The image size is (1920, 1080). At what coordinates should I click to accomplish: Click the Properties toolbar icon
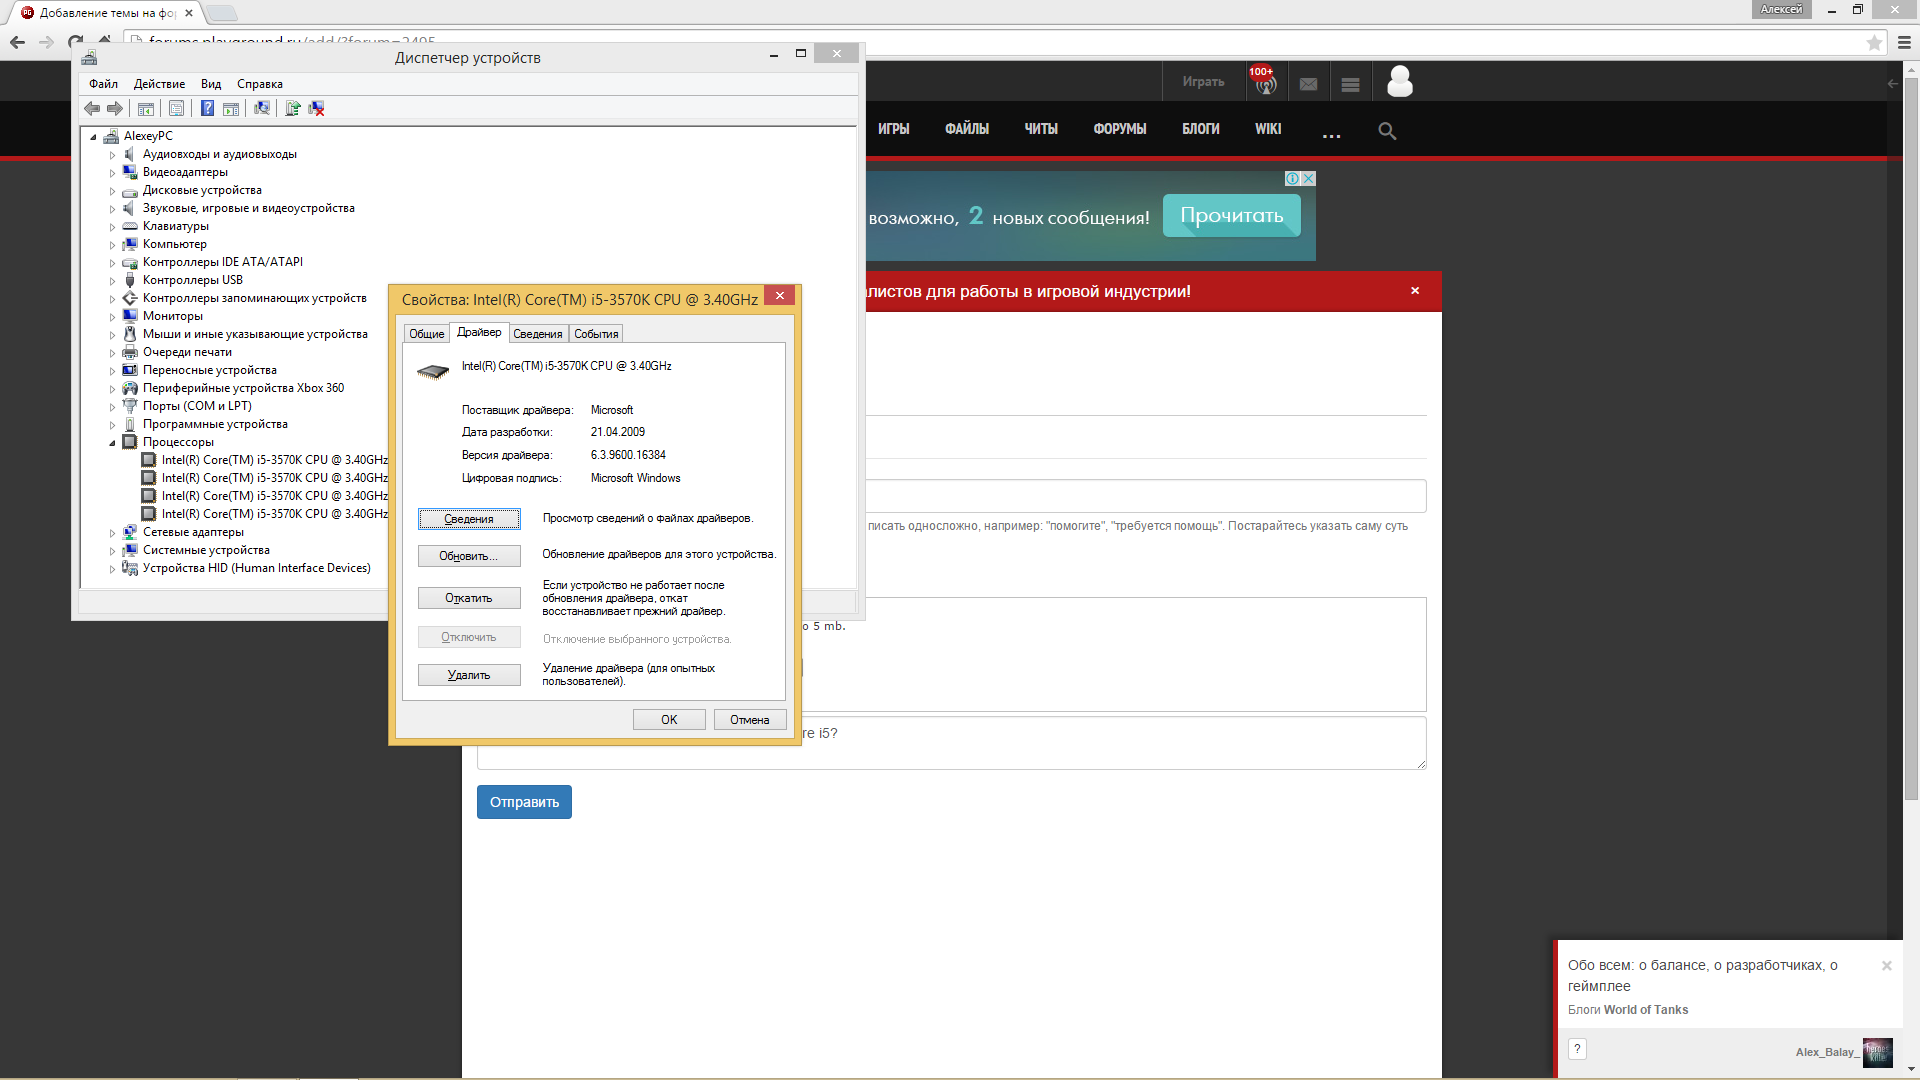click(x=177, y=108)
